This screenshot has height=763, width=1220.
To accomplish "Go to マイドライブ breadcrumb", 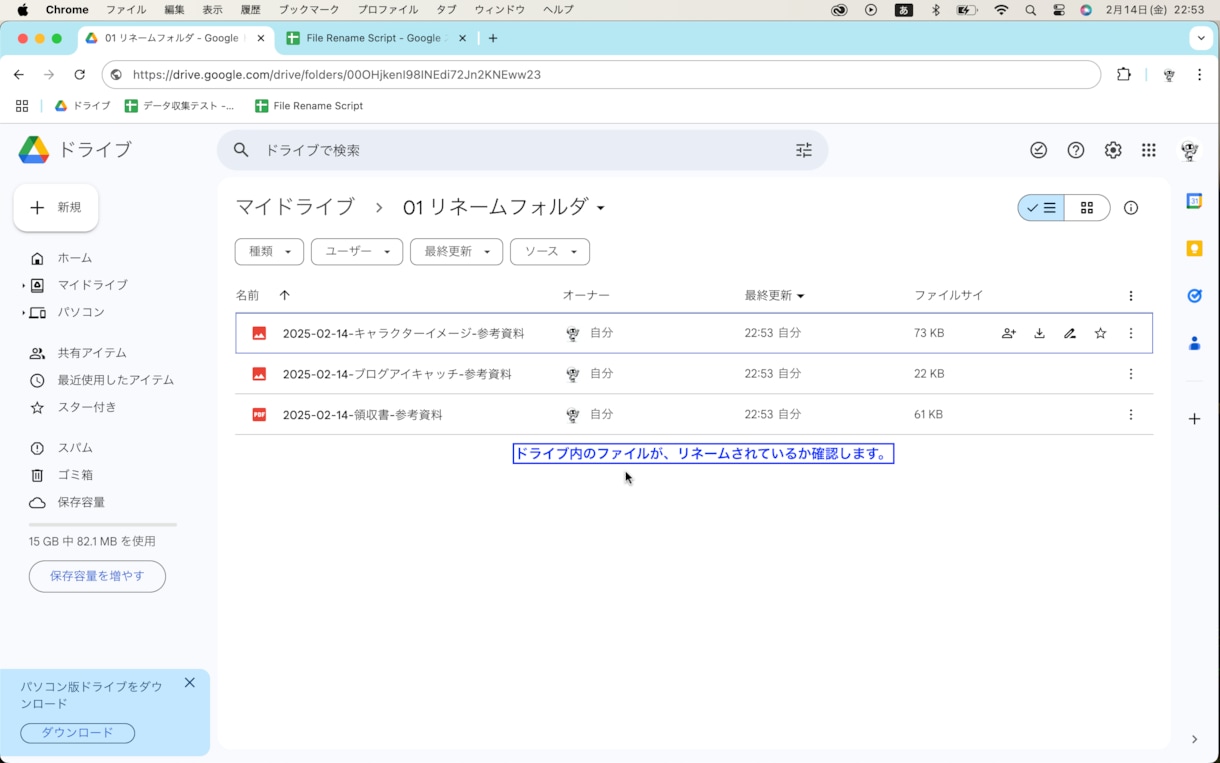I will tap(295, 207).
